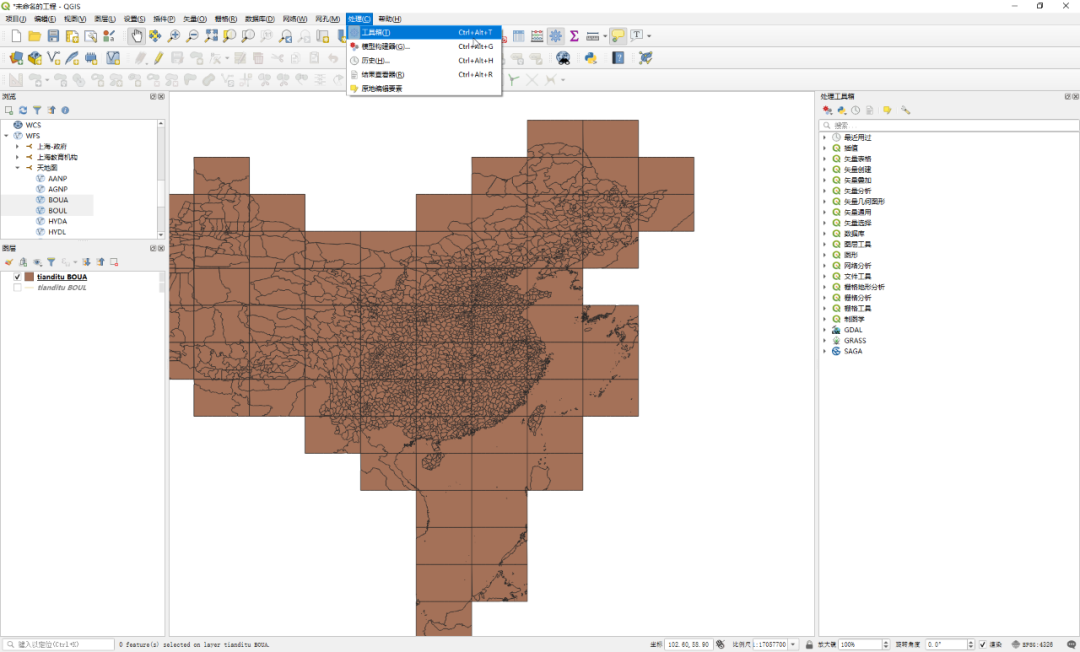Open the 项目(J) menu
Screen dimensions: 1080x652
tap(16, 19)
